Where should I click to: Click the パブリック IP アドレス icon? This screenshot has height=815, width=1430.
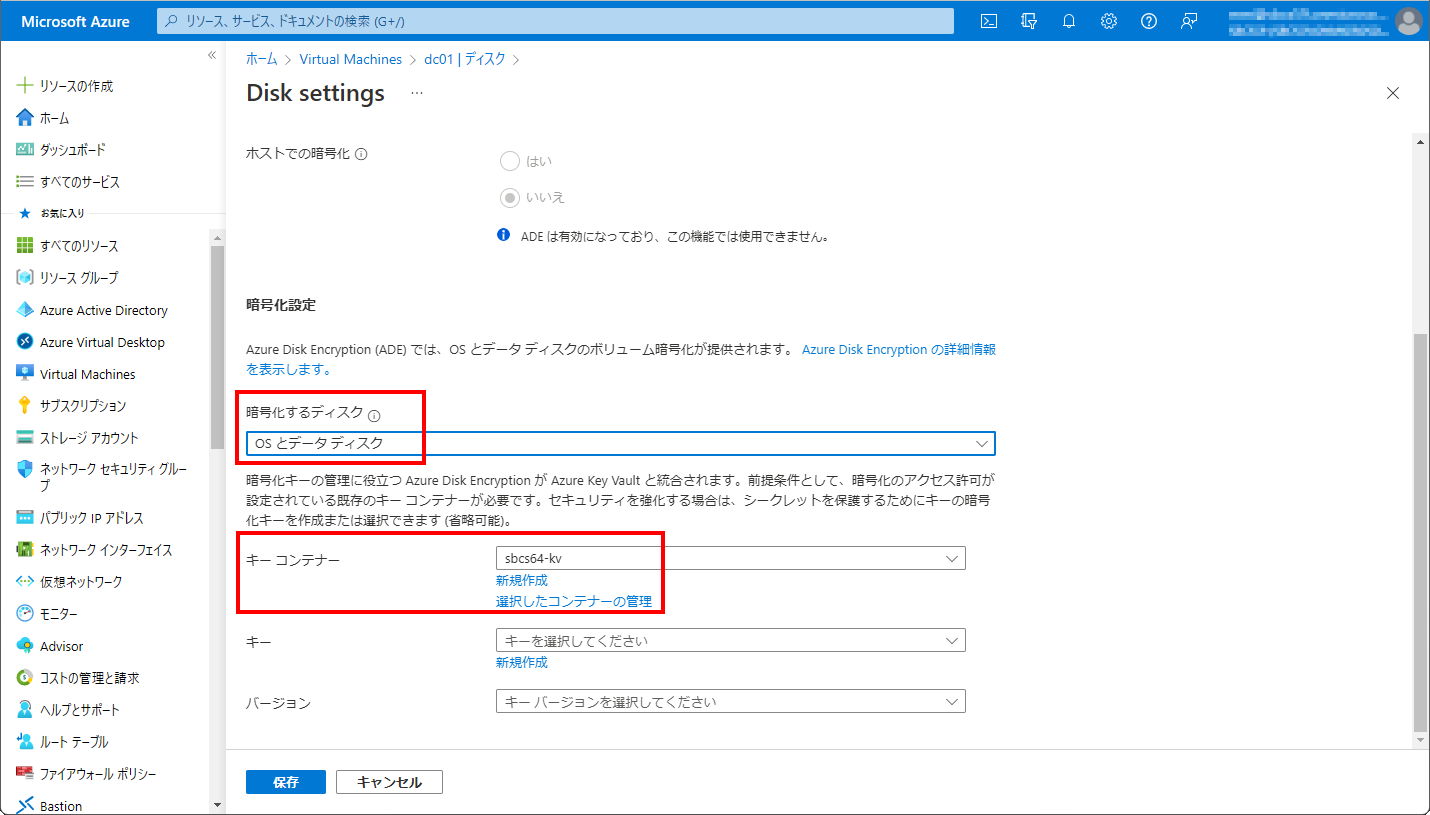25,518
